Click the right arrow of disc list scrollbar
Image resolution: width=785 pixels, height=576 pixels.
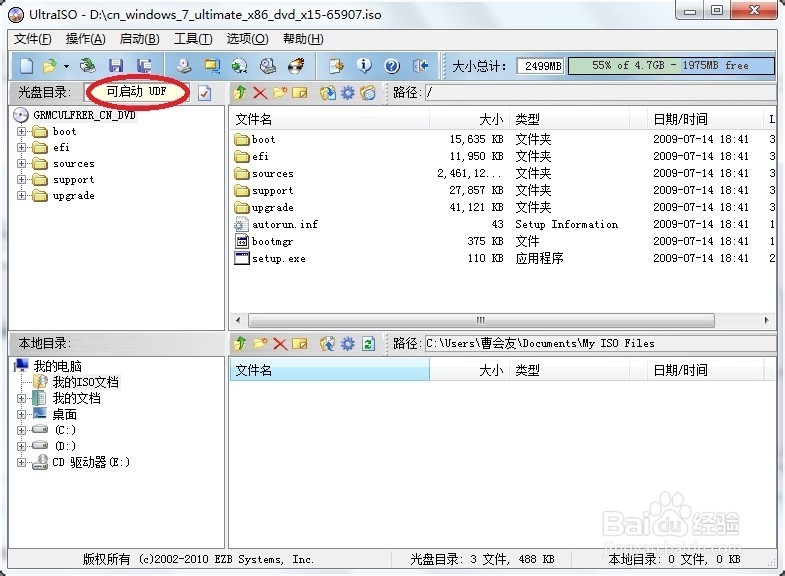pyautogui.click(x=766, y=320)
